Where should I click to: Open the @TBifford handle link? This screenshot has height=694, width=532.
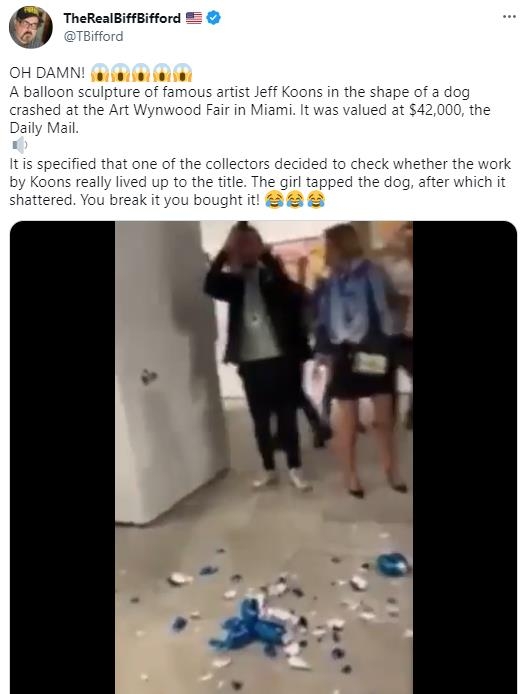click(93, 36)
